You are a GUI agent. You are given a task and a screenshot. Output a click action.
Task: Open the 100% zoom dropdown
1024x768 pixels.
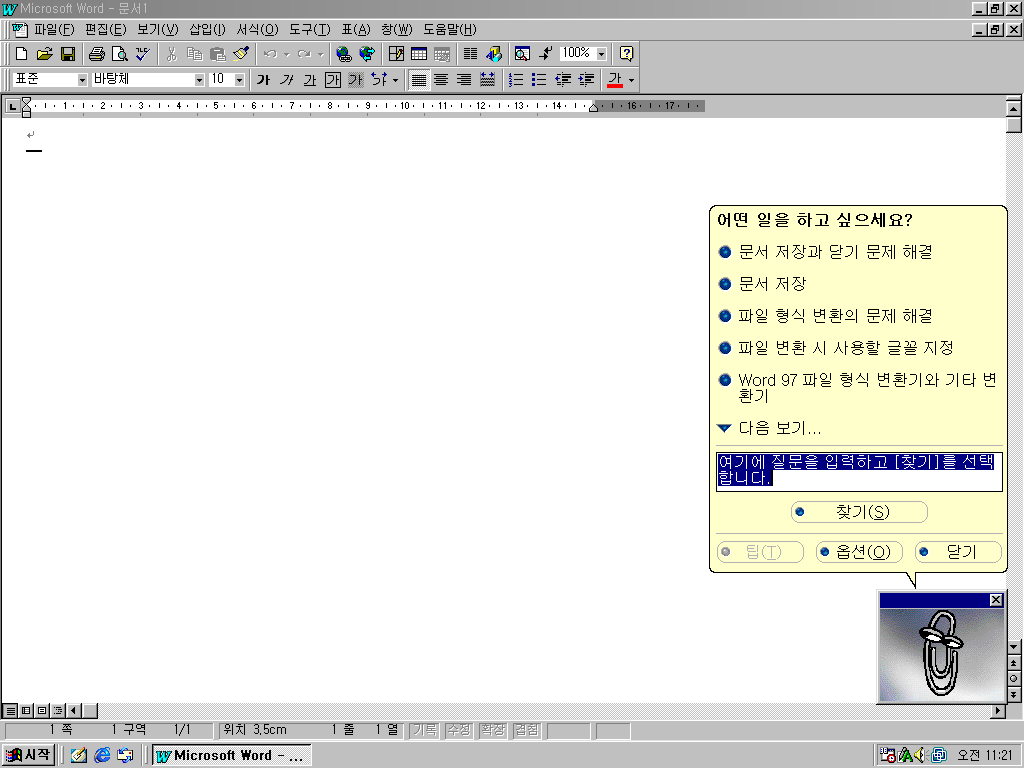[601, 54]
